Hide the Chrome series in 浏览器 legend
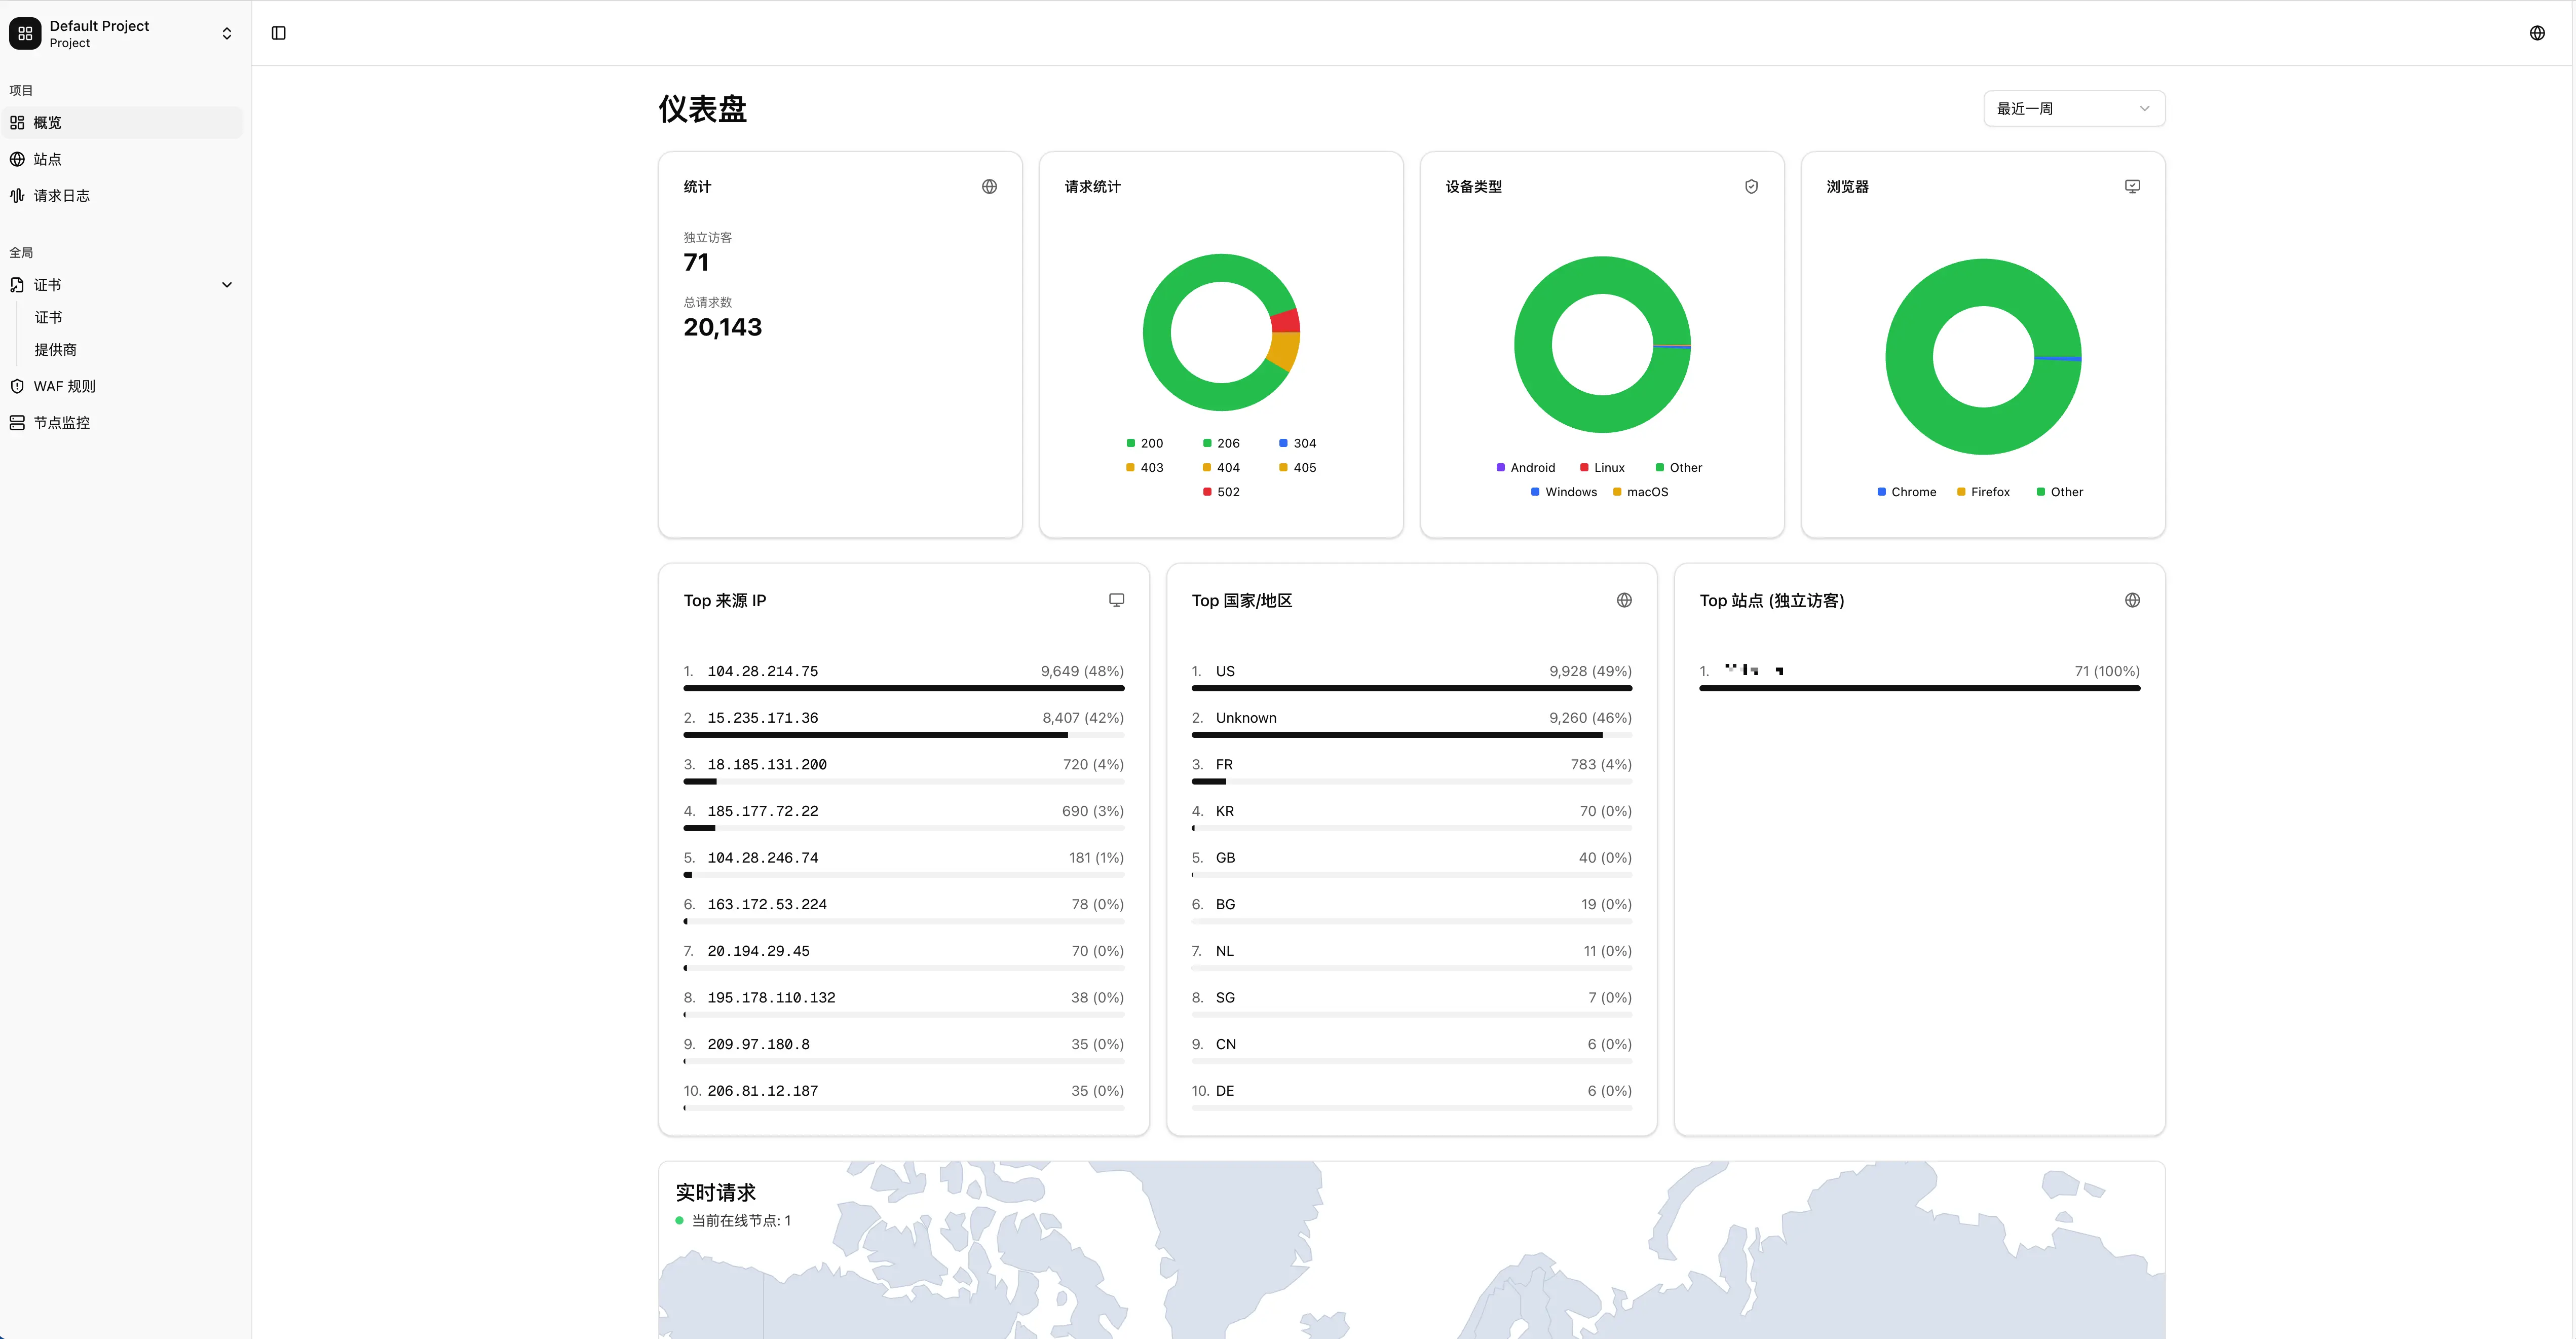The width and height of the screenshot is (2576, 1339). pyautogui.click(x=1906, y=491)
